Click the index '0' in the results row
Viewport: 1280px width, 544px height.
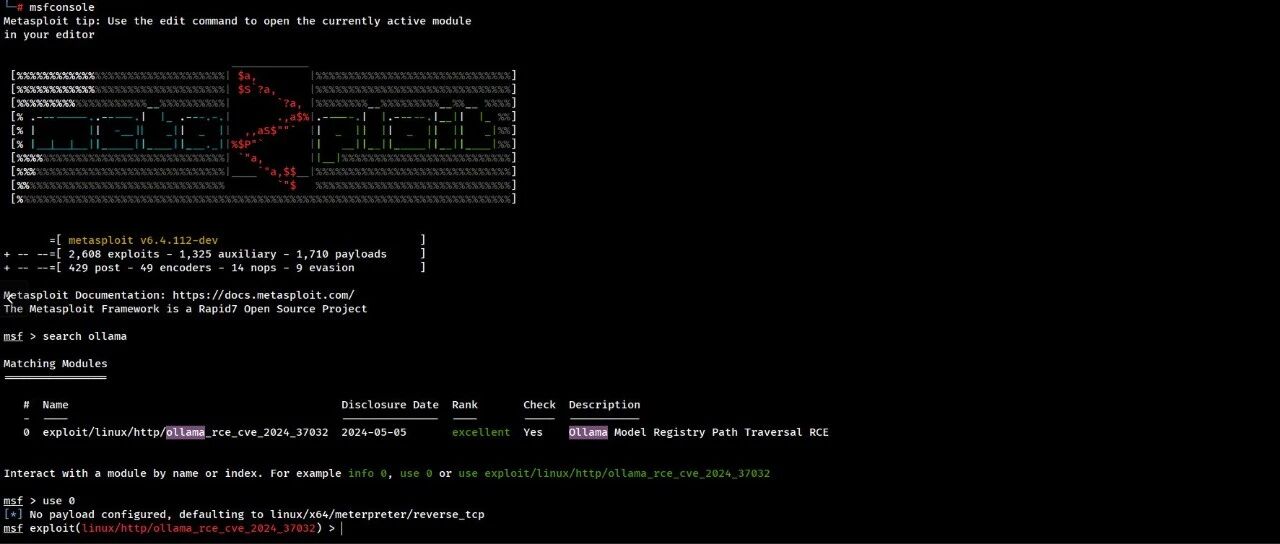pyautogui.click(x=26, y=433)
